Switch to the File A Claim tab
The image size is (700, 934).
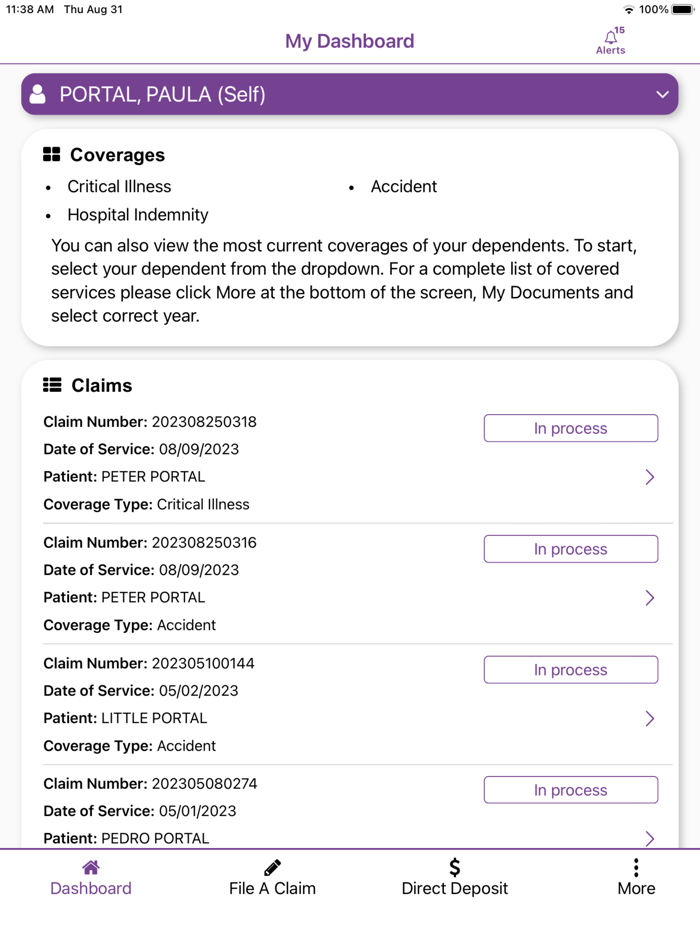pos(272,877)
